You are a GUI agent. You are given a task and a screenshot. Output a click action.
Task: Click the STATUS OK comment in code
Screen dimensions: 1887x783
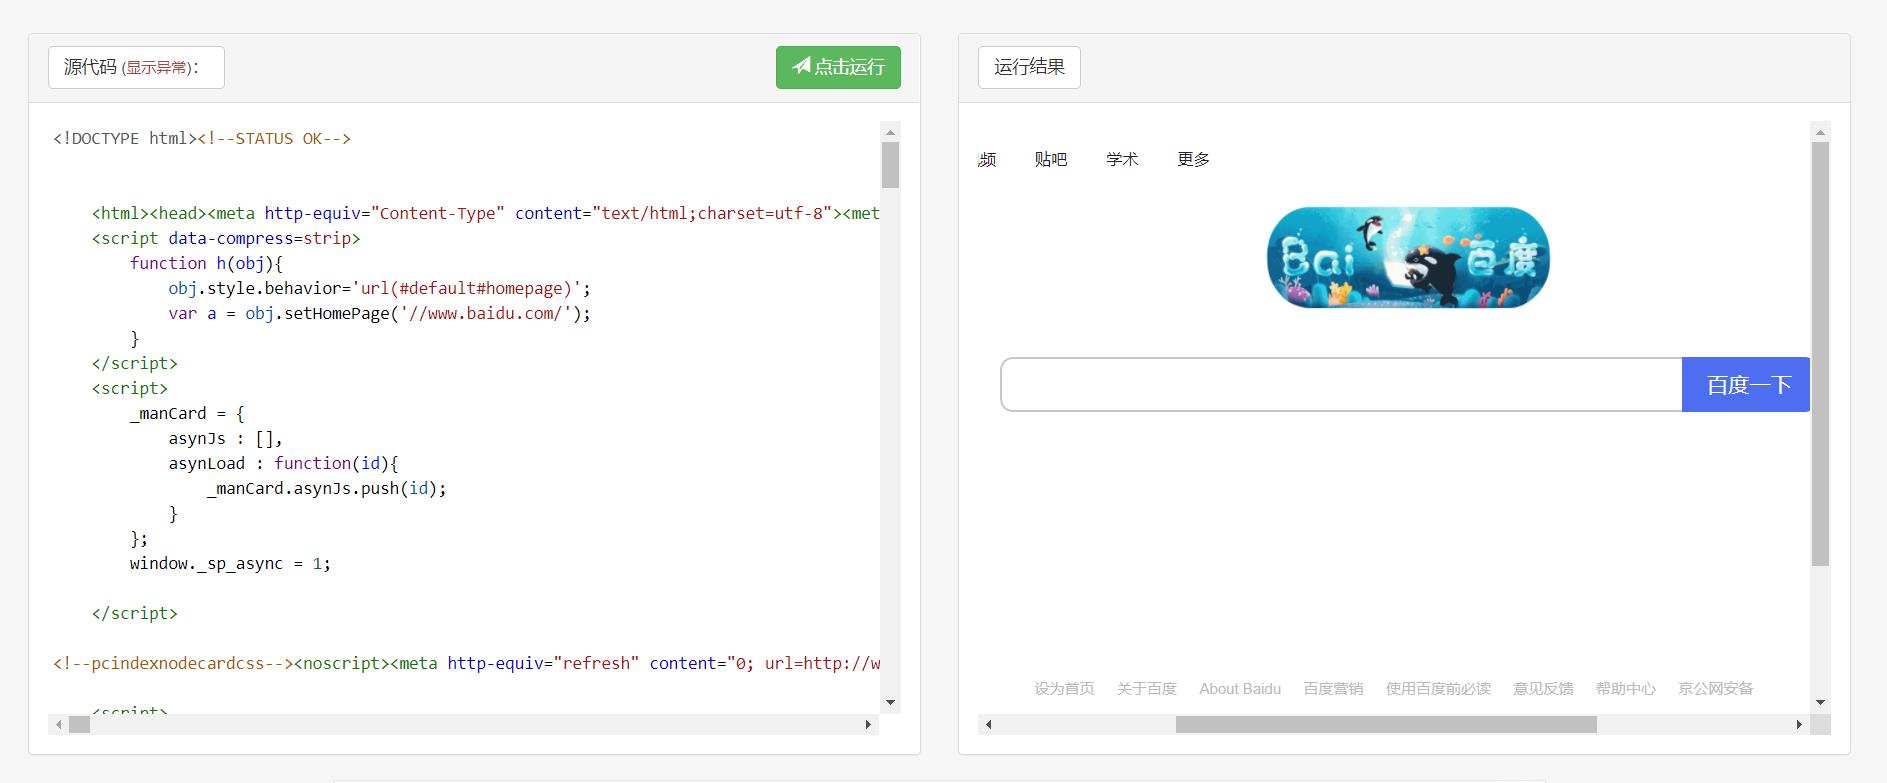pos(274,139)
